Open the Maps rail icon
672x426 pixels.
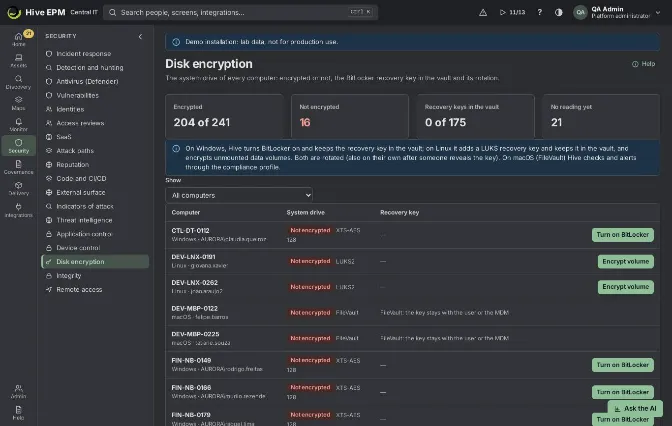[x=18, y=103]
